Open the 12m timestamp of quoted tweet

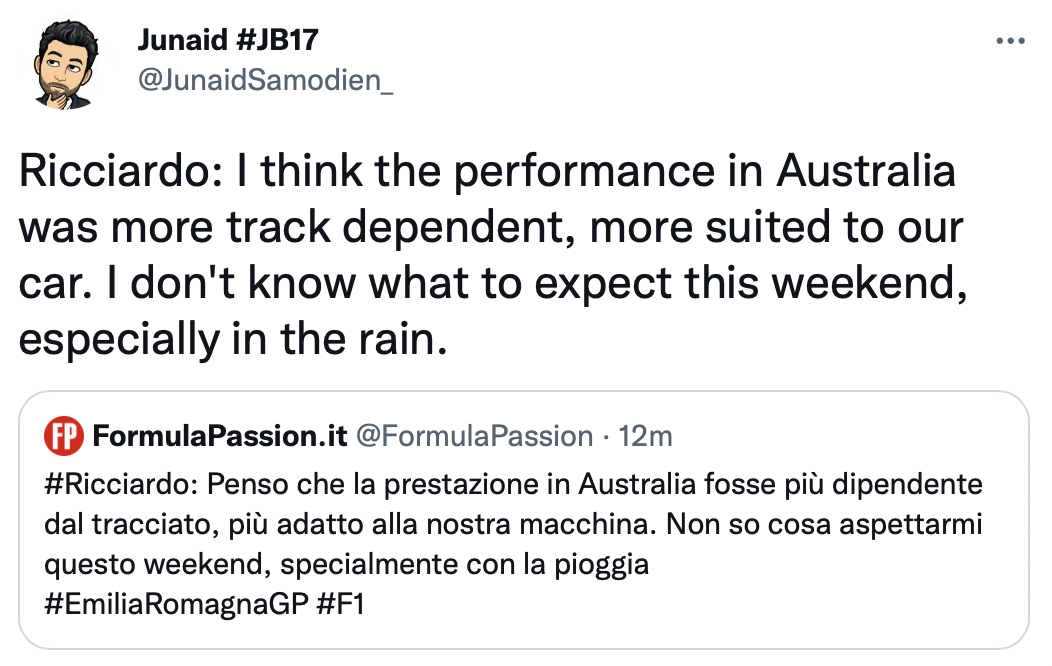[x=646, y=436]
